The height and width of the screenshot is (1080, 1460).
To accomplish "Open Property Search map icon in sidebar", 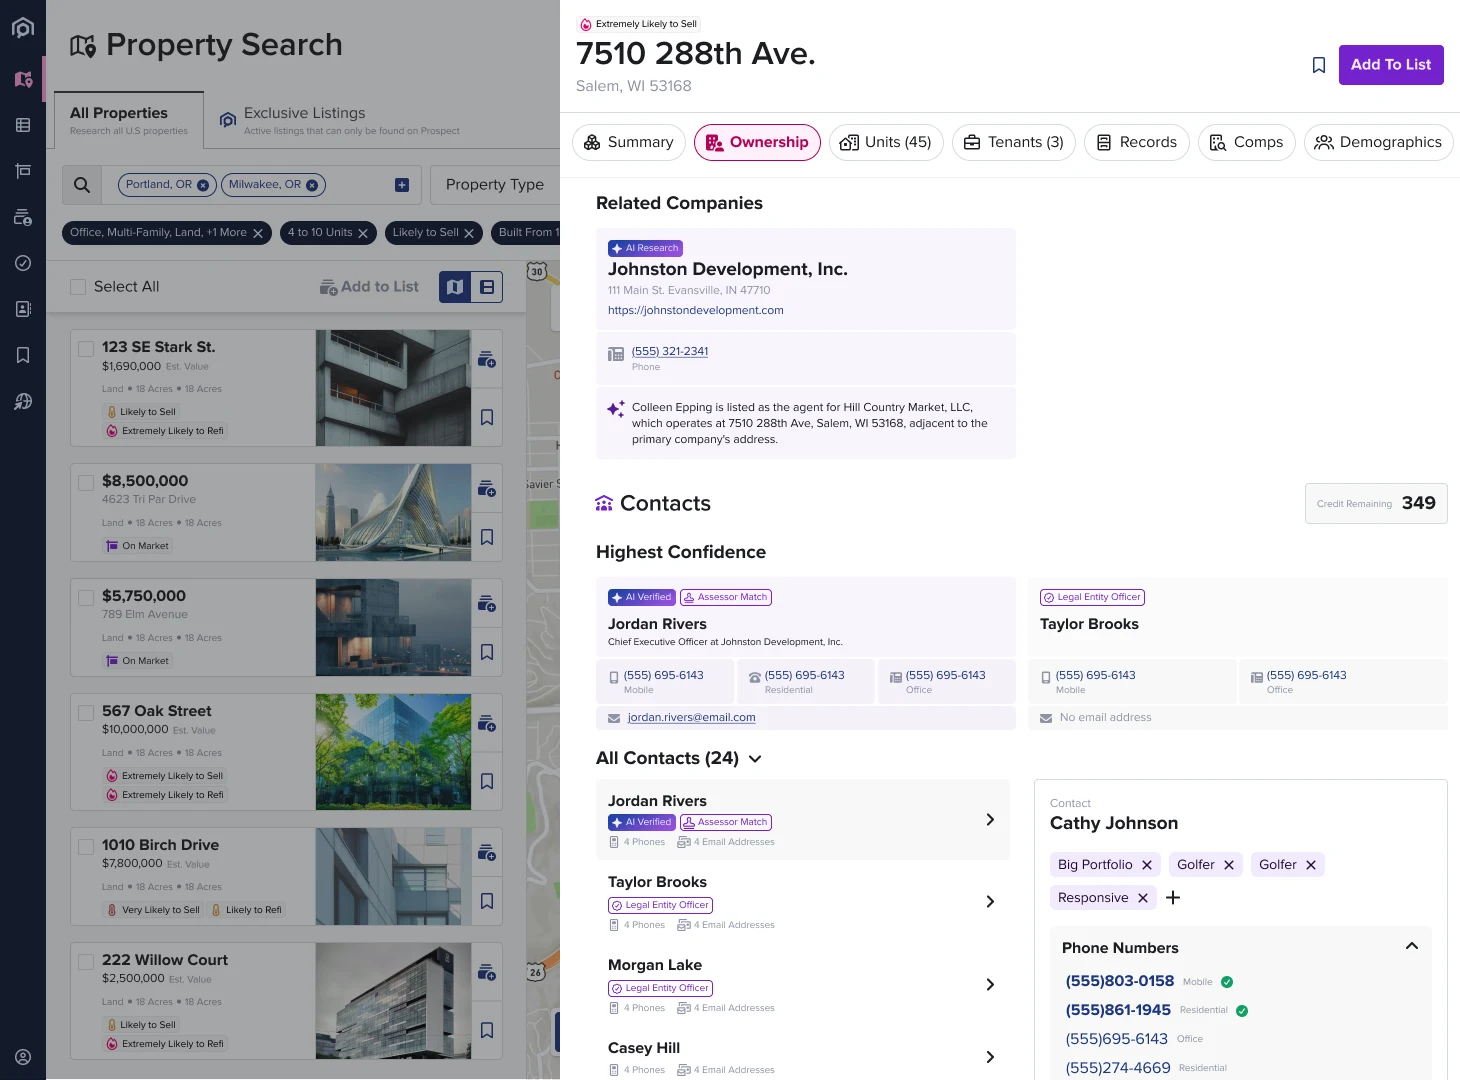I will click(x=23, y=79).
